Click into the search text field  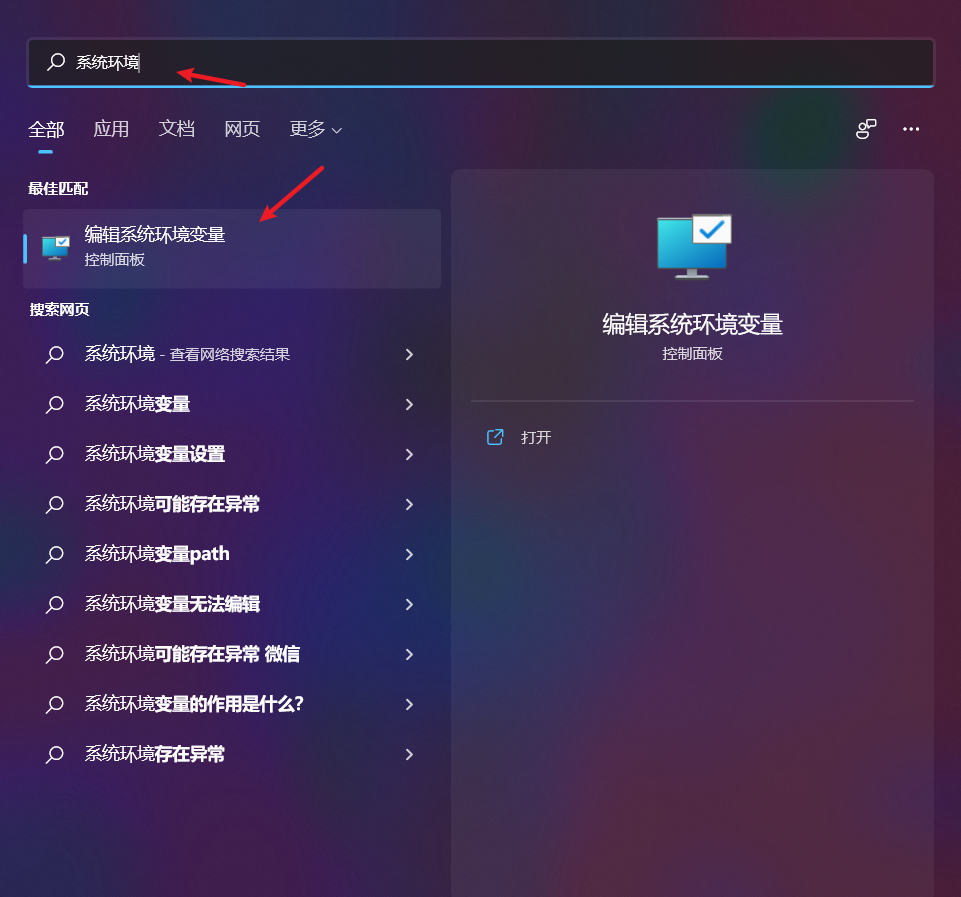pos(480,62)
